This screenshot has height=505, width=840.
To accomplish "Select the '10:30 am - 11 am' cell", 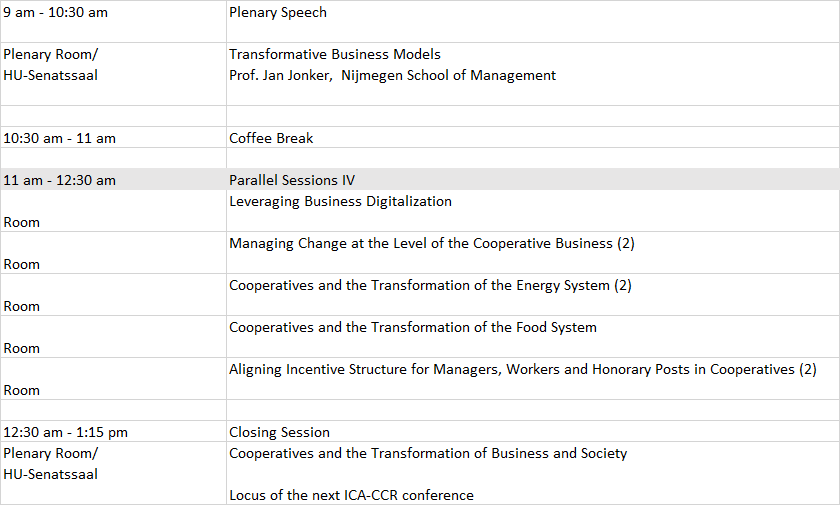I will 60,138.
